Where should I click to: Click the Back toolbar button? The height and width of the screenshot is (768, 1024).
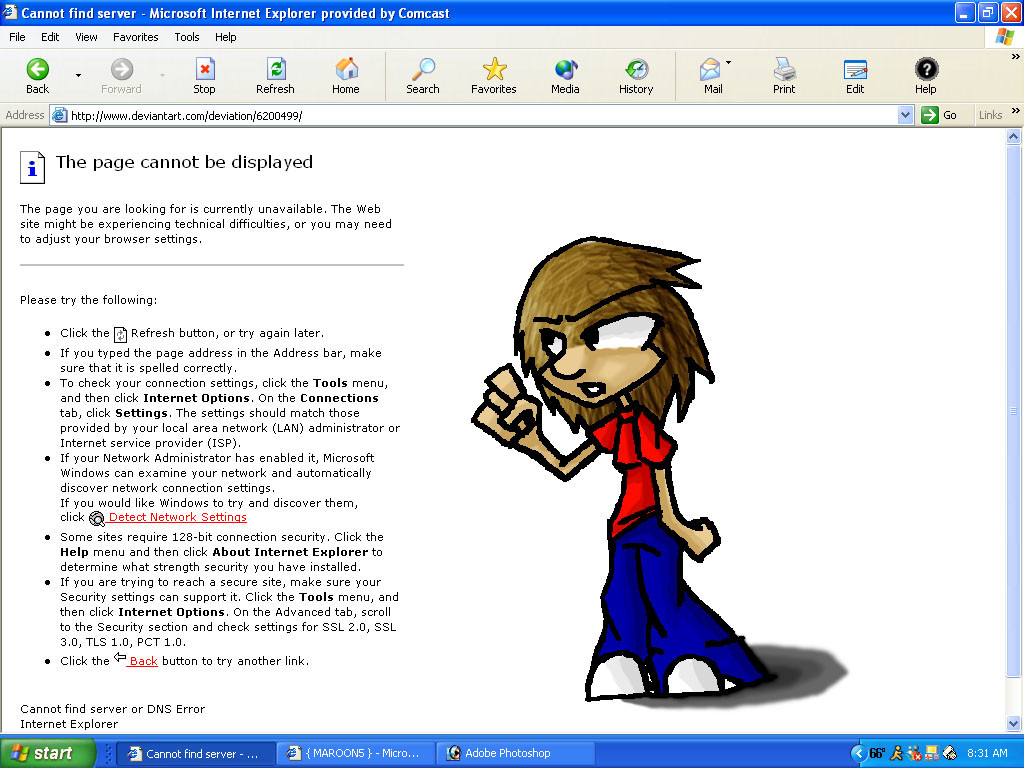coord(37,76)
